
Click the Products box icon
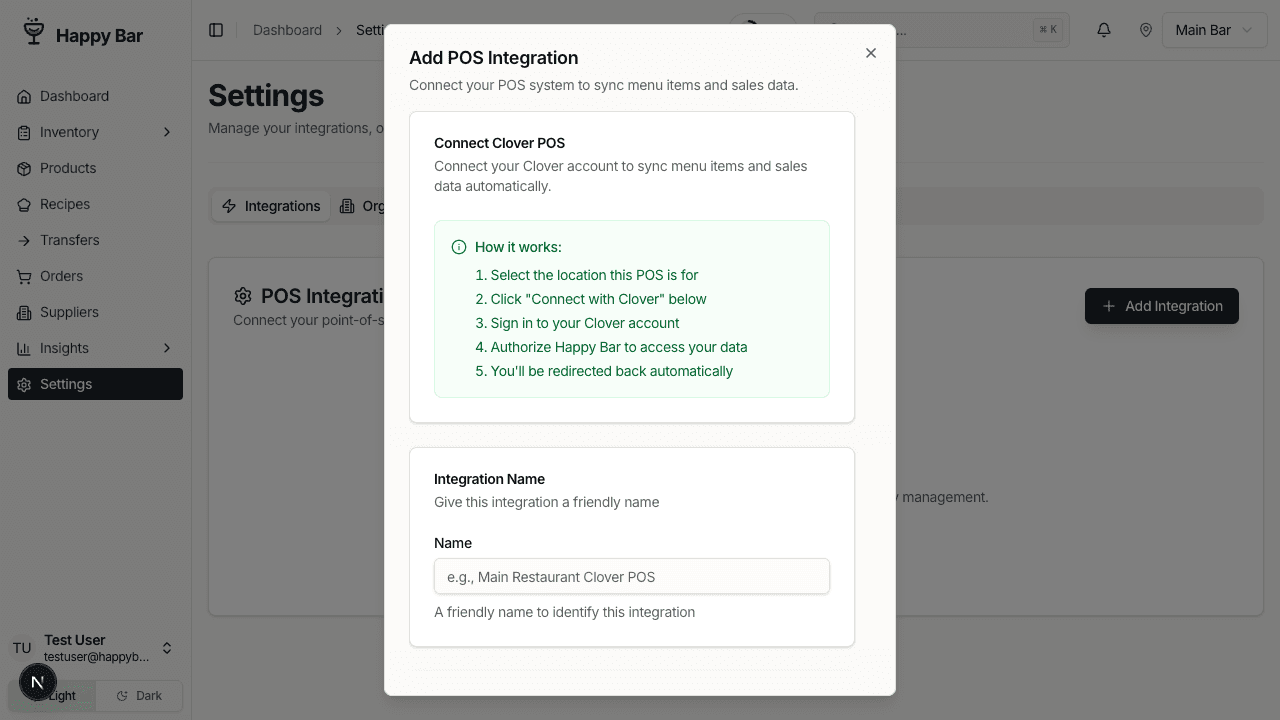[24, 169]
